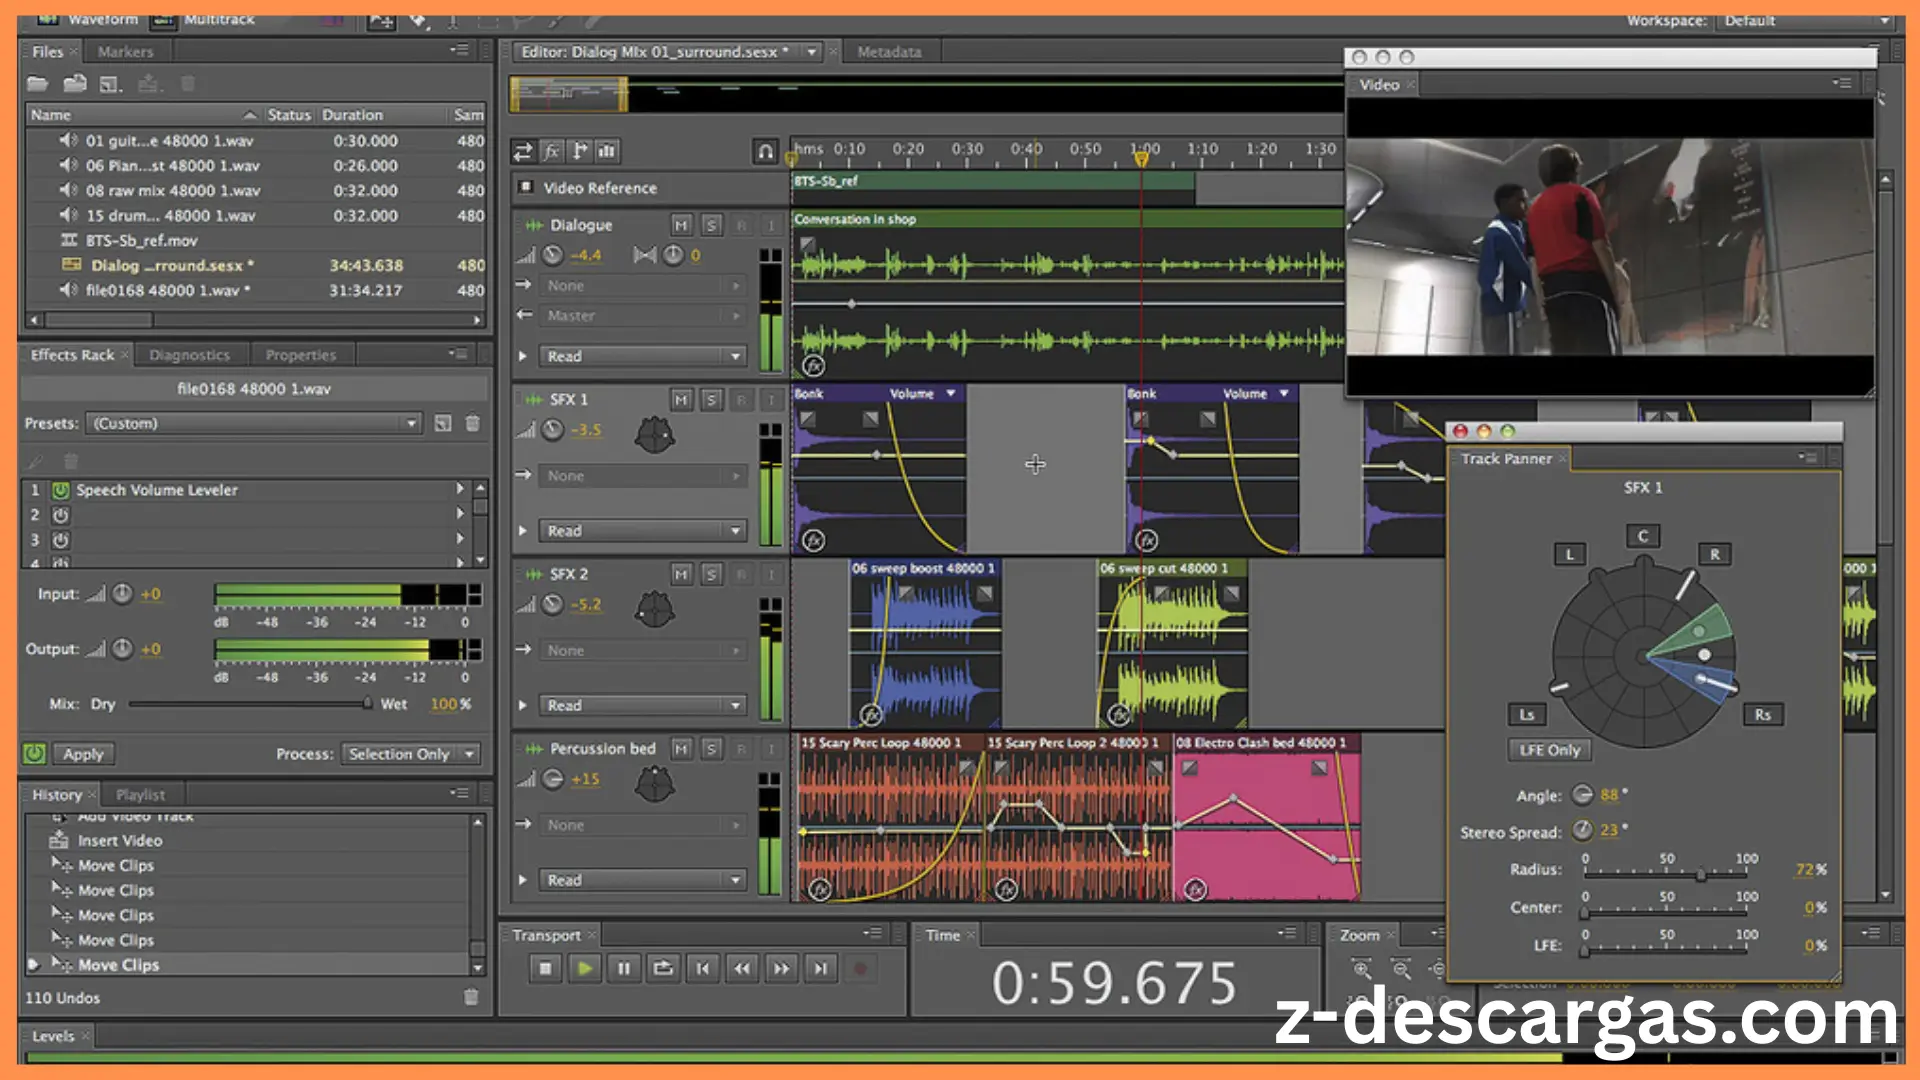Viewport: 1920px width, 1080px height.
Task: Select C speaker in Track Panner
Action: (1642, 536)
